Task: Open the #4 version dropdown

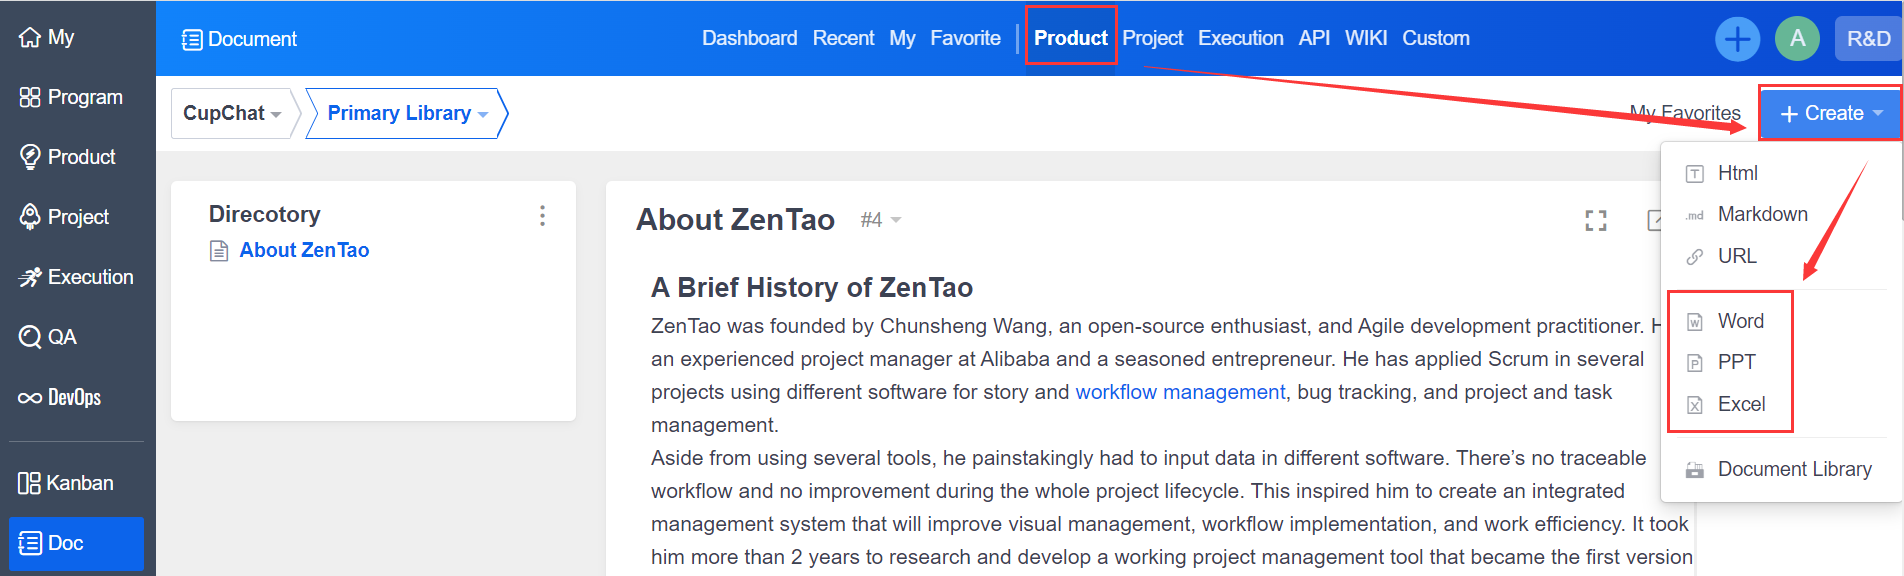Action: coord(880,220)
